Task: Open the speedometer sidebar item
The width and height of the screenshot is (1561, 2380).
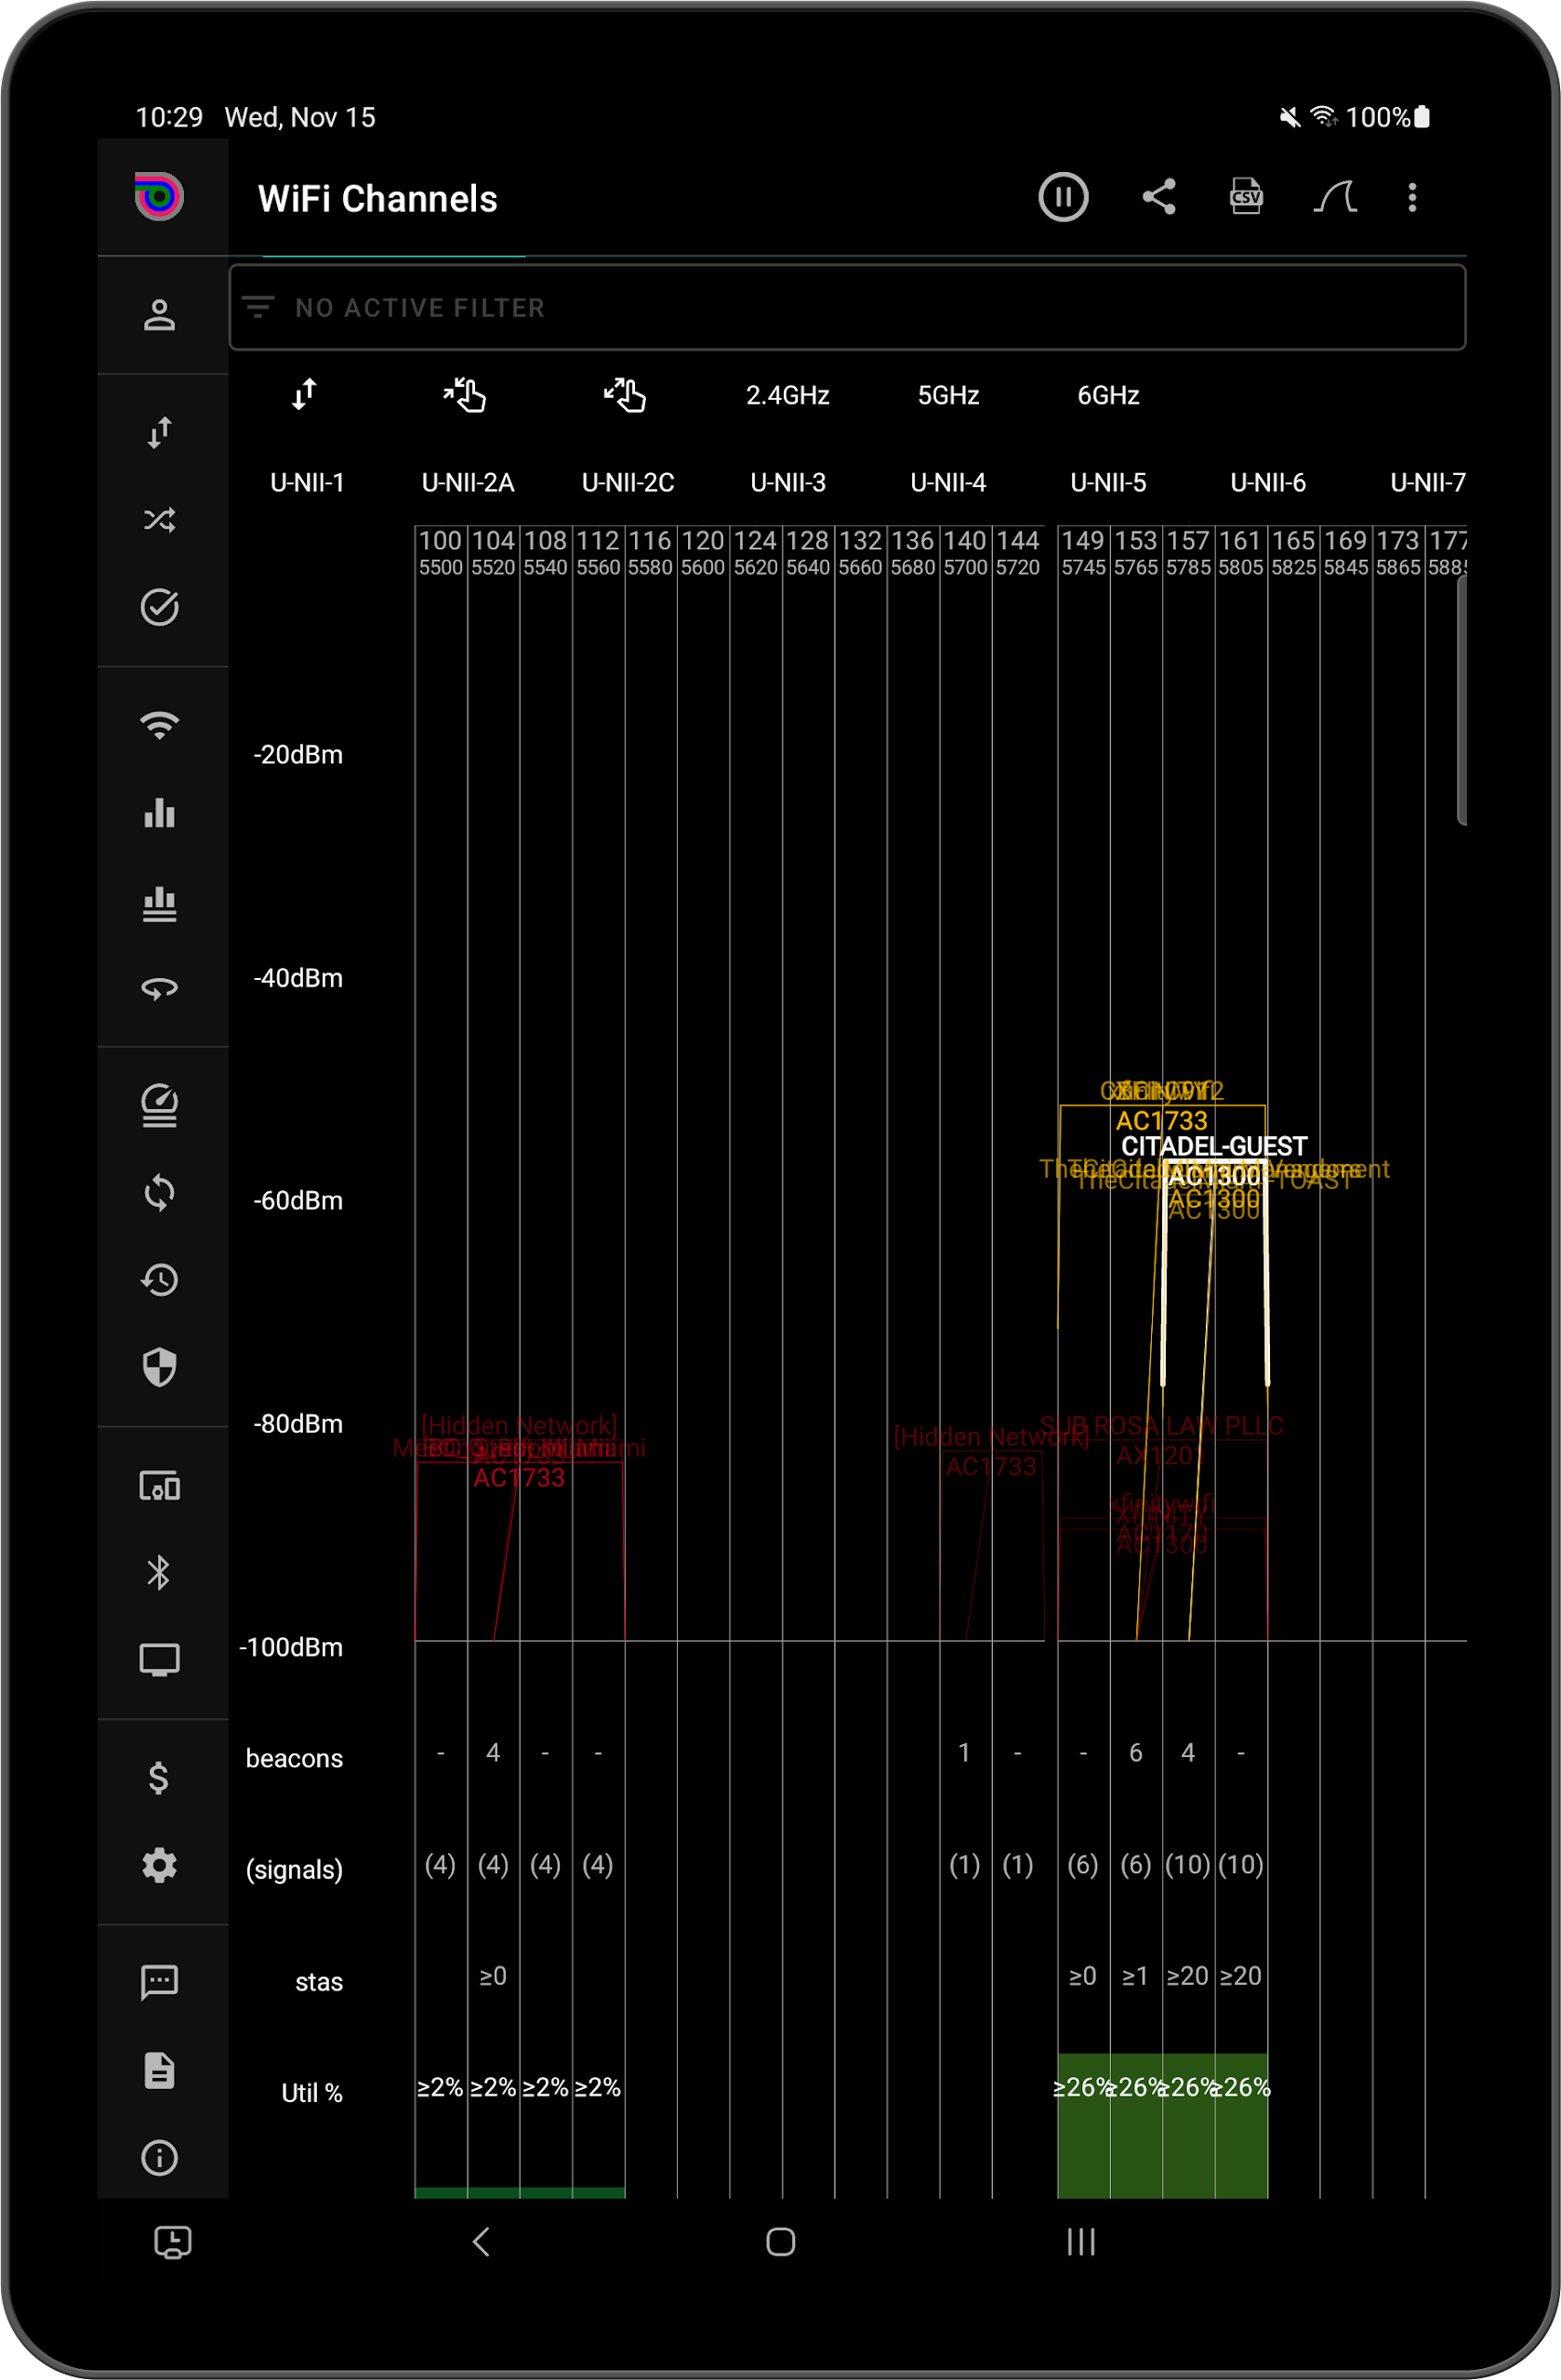Action: 159,1105
